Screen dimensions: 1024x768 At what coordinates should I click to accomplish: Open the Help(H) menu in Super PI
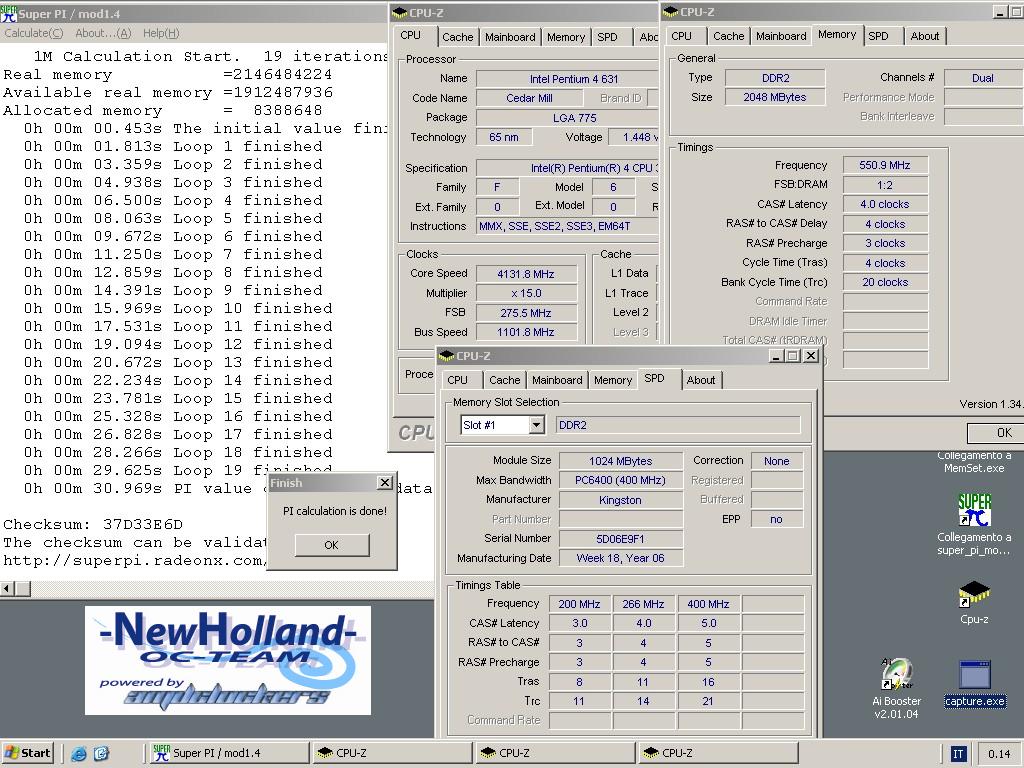(161, 33)
